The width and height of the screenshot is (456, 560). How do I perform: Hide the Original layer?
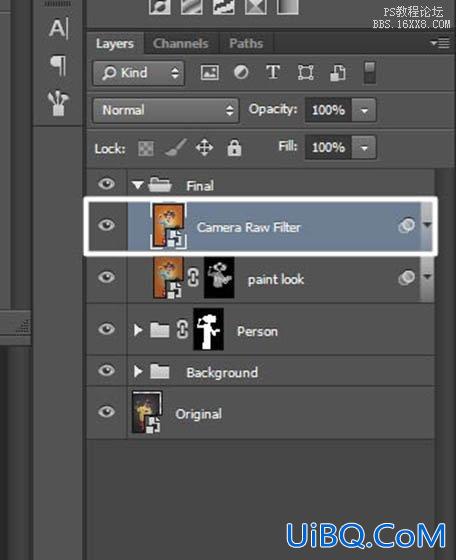point(106,412)
